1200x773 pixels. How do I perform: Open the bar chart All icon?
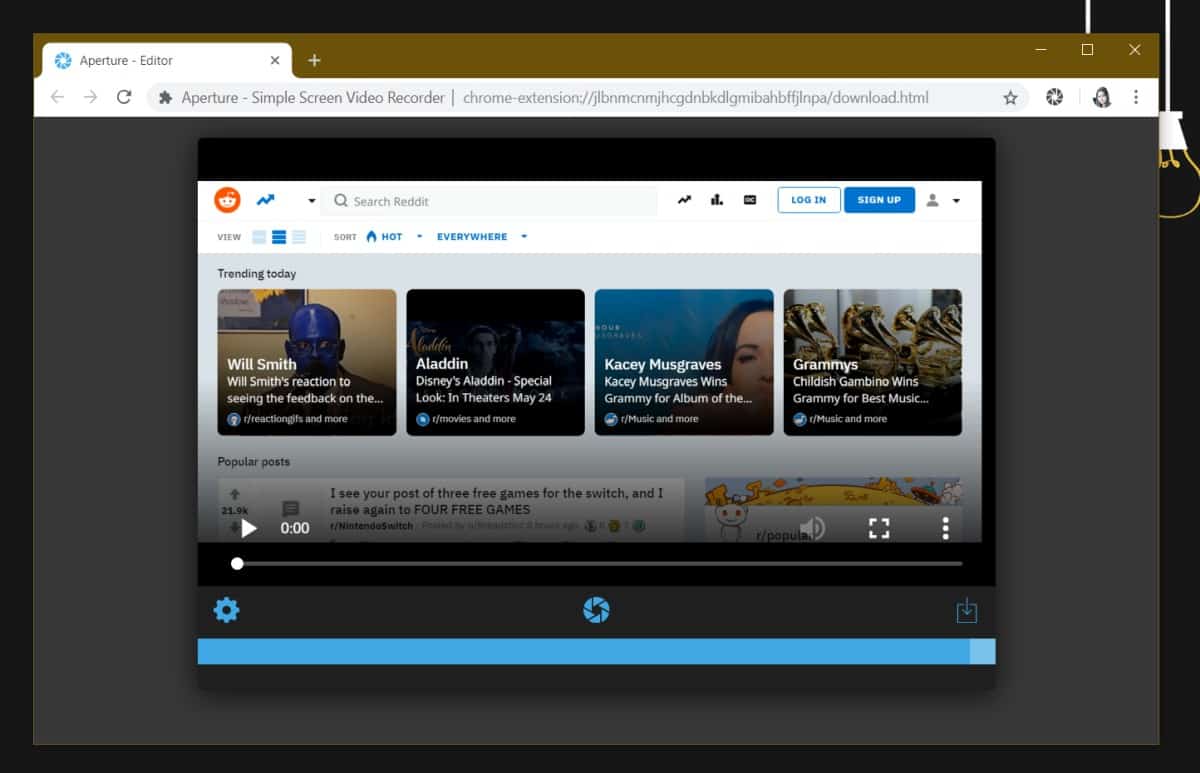point(717,200)
